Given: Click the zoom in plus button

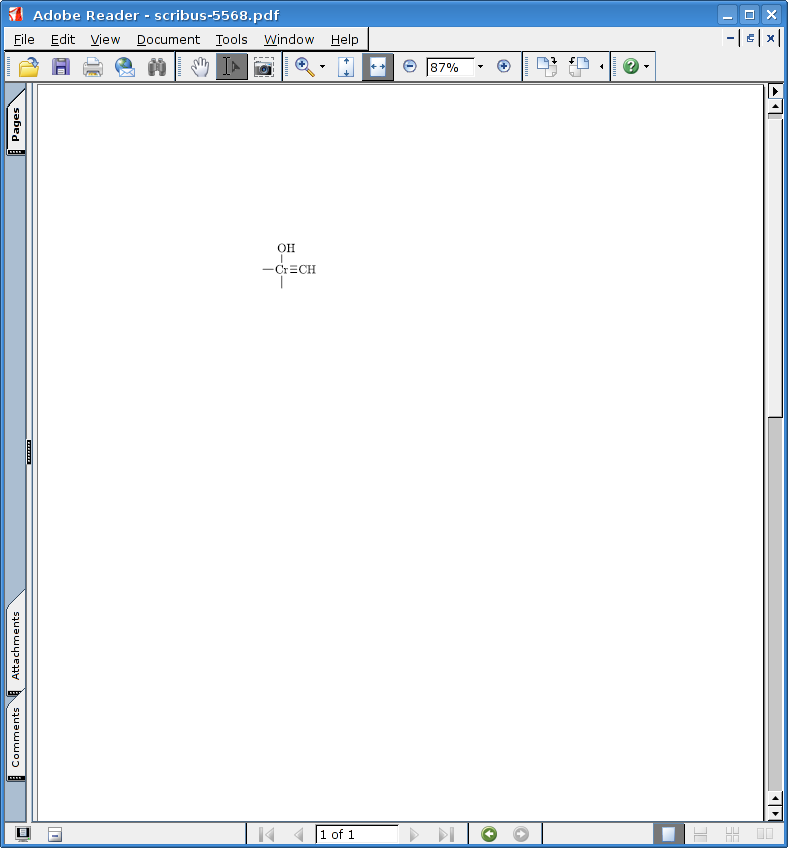Looking at the screenshot, I should tap(503, 67).
